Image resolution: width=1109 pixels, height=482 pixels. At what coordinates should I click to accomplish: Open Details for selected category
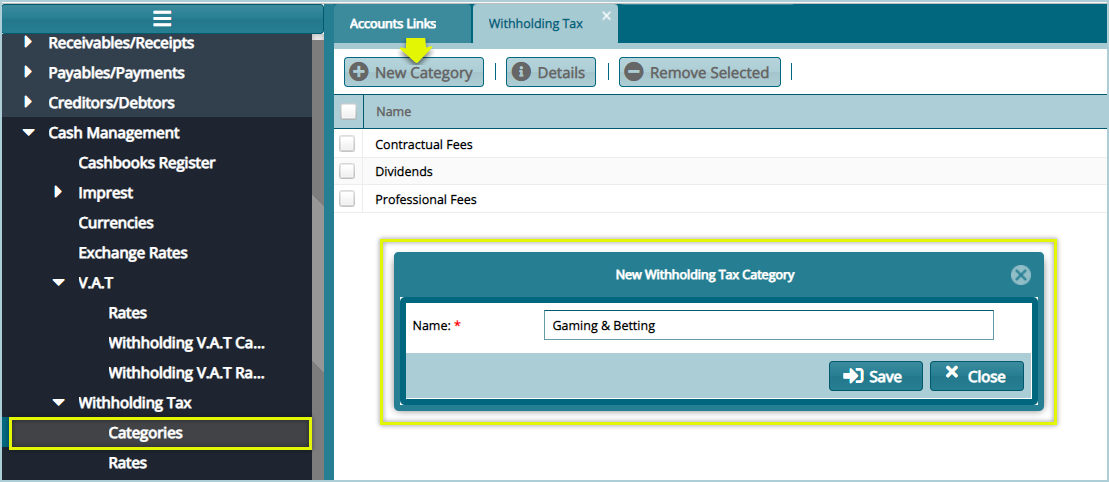coord(551,72)
